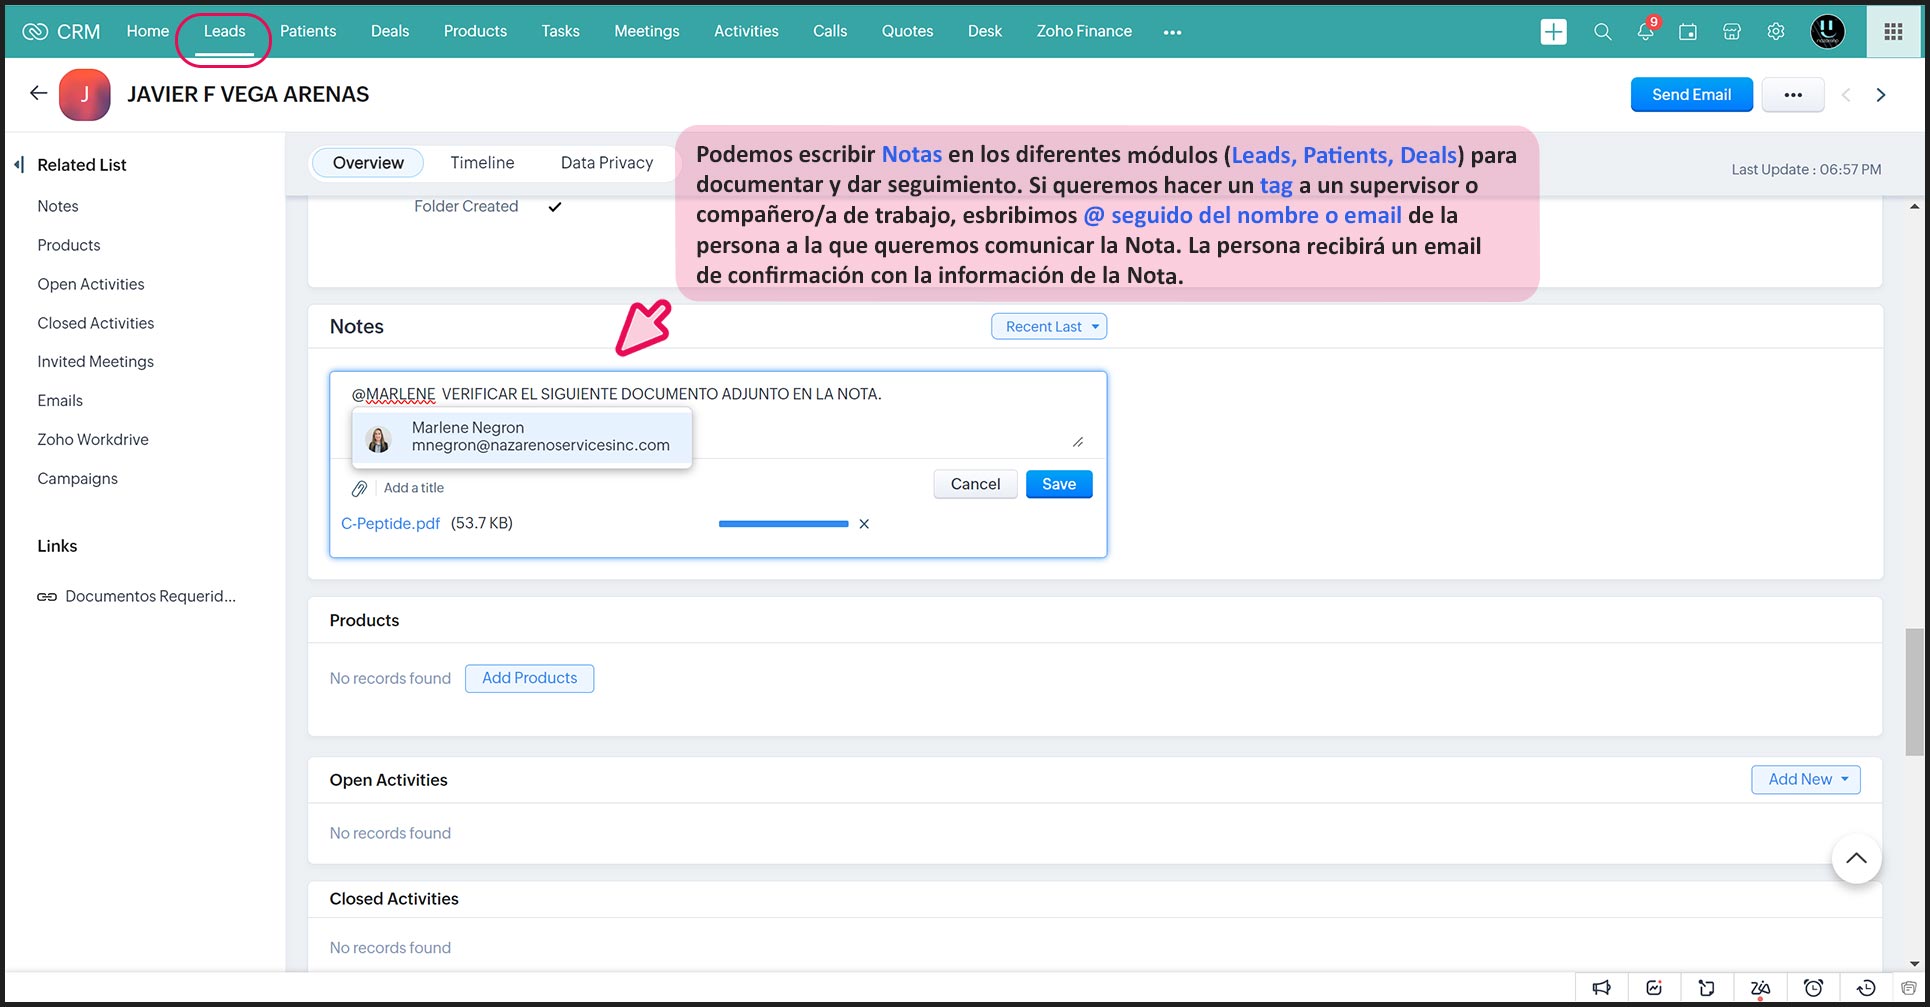Remove the C-Peptide.pdf attachment upload
Viewport: 1930px width, 1007px height.
coord(864,524)
